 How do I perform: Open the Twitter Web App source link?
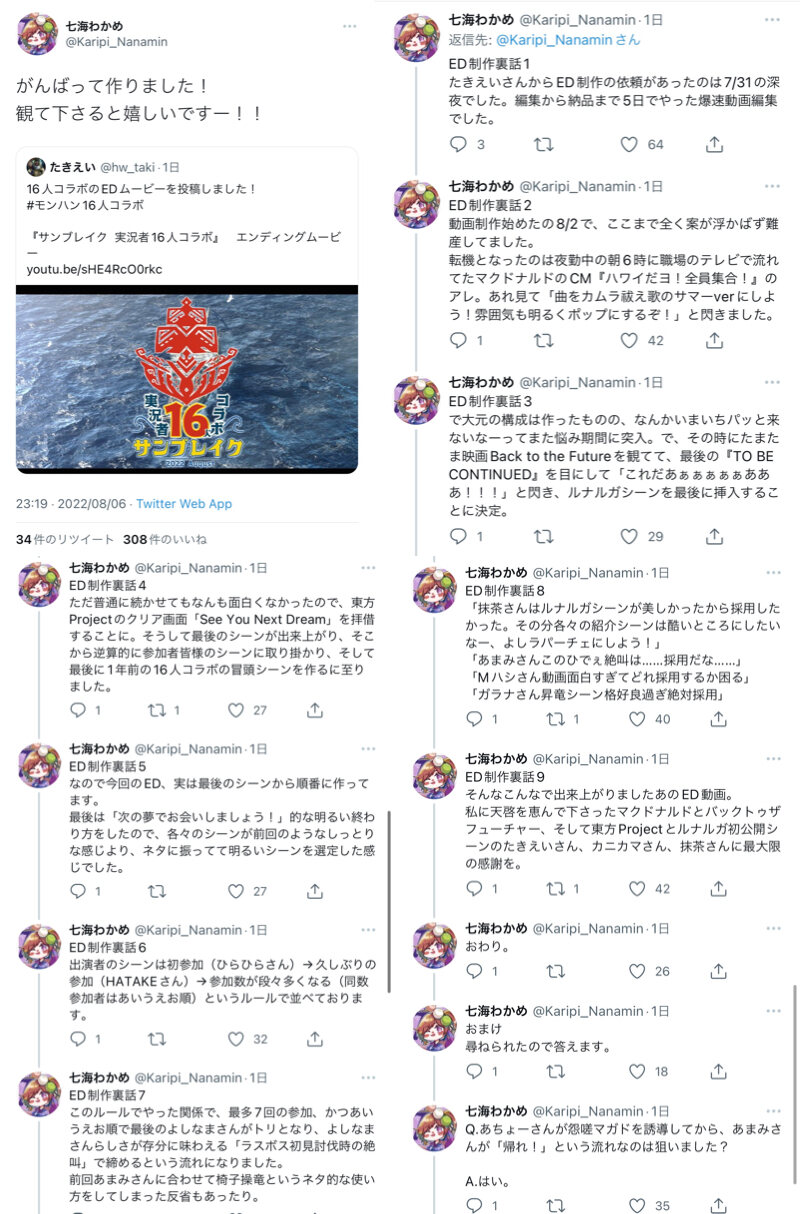pos(184,503)
